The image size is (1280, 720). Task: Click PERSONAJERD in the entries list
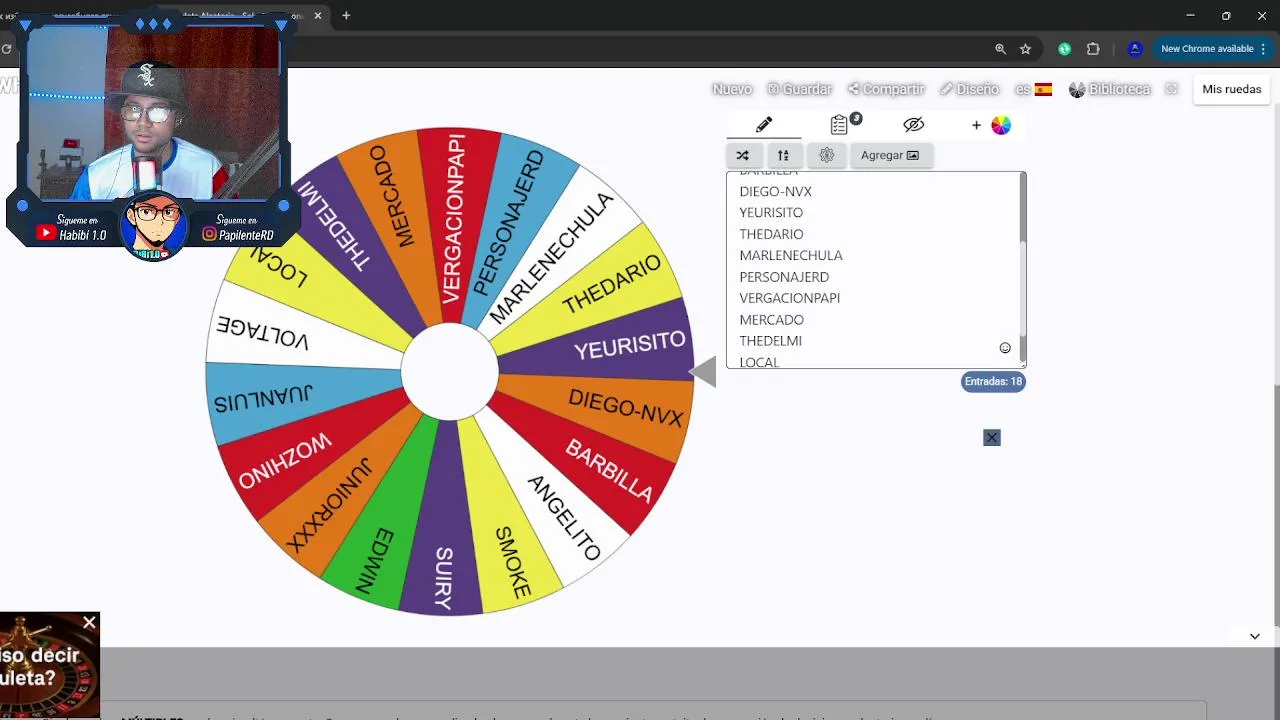[x=784, y=277]
